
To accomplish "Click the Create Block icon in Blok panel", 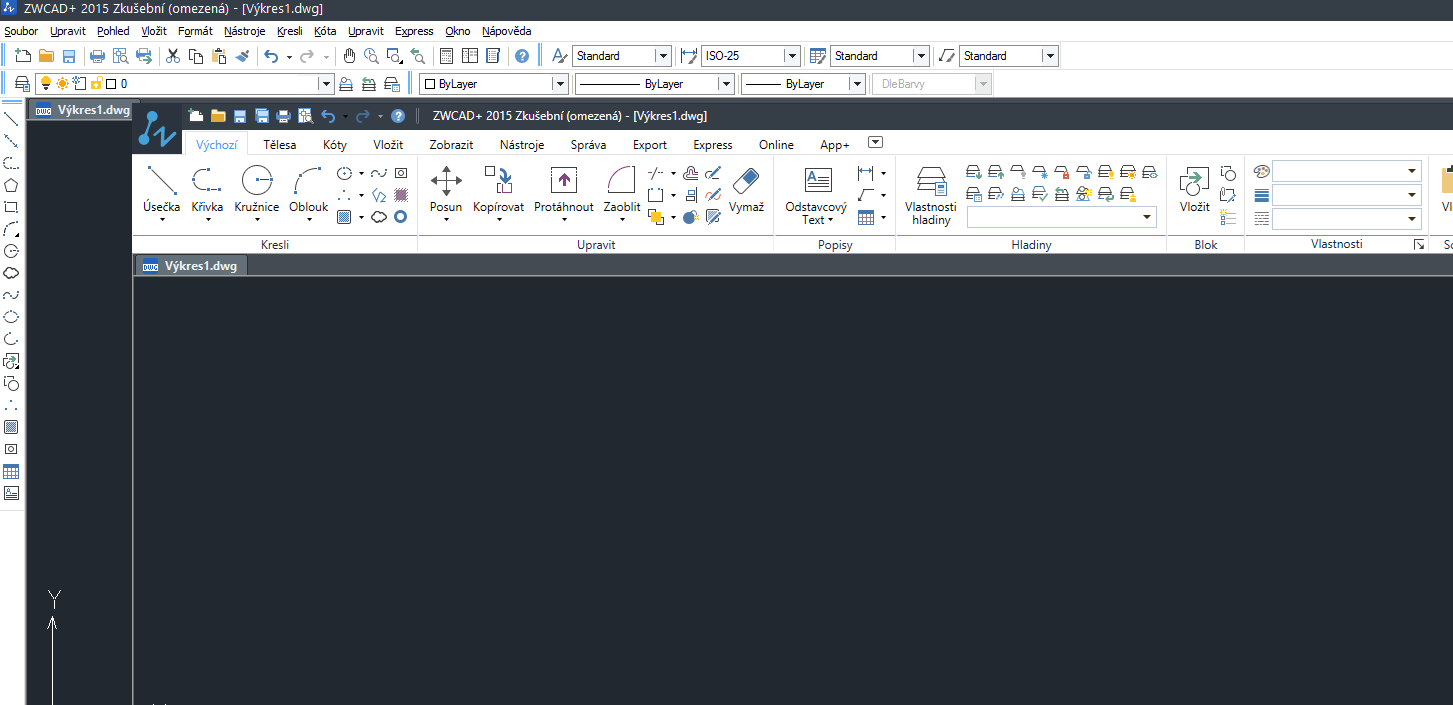I will [1229, 173].
